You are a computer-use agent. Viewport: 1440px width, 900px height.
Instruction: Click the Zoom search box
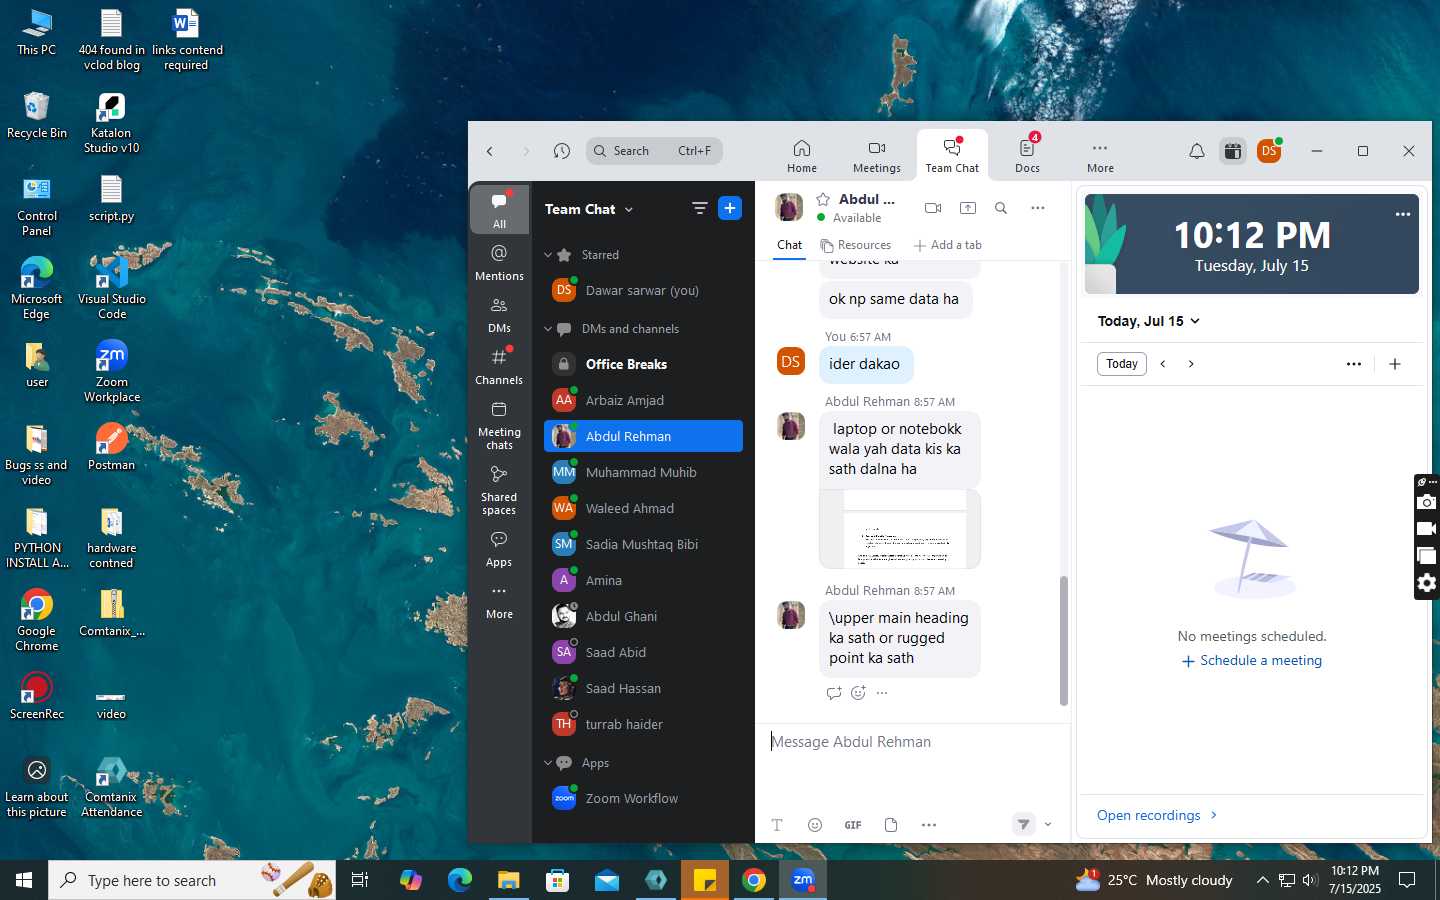pyautogui.click(x=654, y=151)
